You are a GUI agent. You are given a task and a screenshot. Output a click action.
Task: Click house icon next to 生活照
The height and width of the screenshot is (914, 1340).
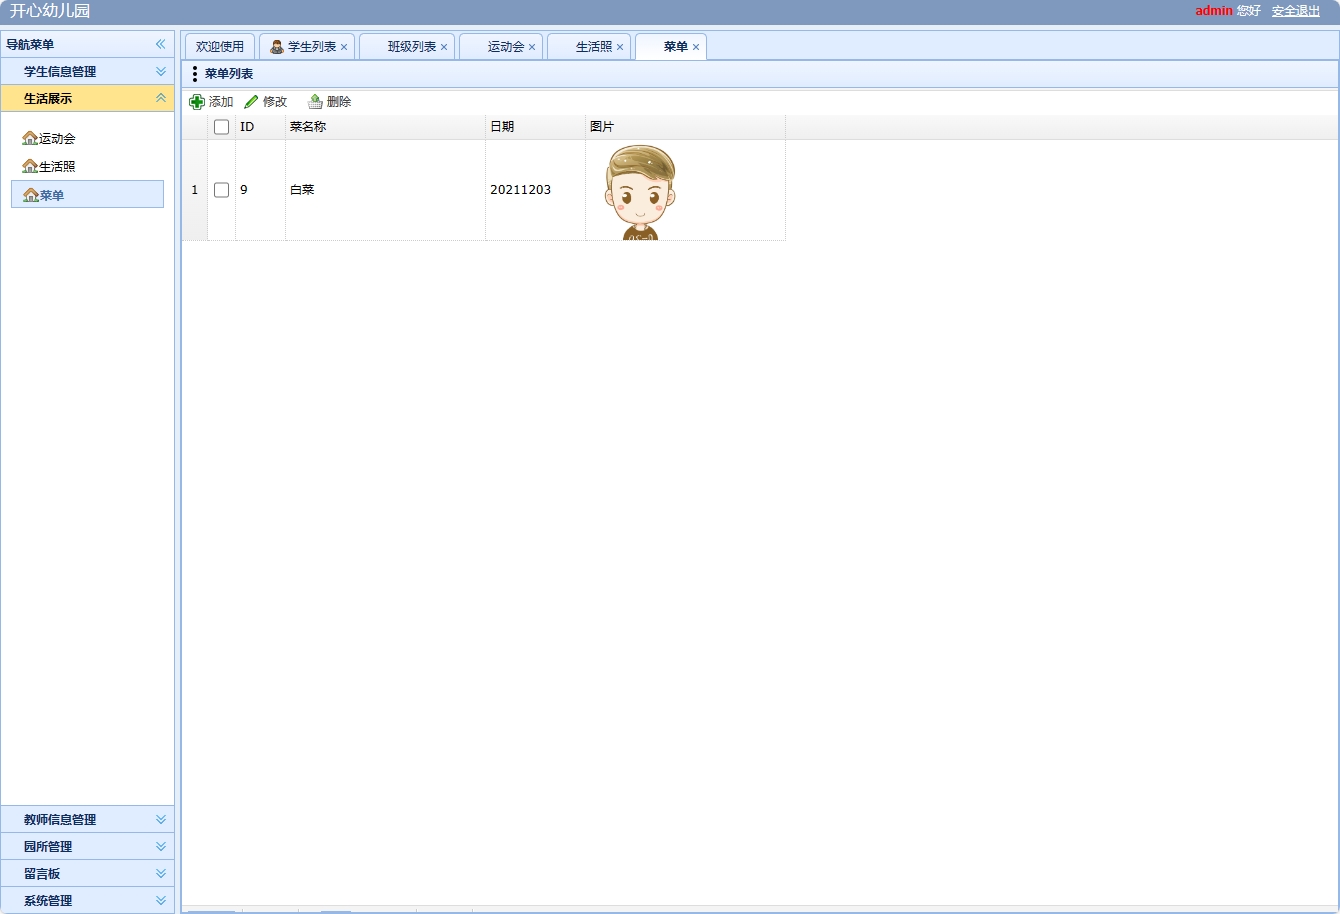point(30,167)
